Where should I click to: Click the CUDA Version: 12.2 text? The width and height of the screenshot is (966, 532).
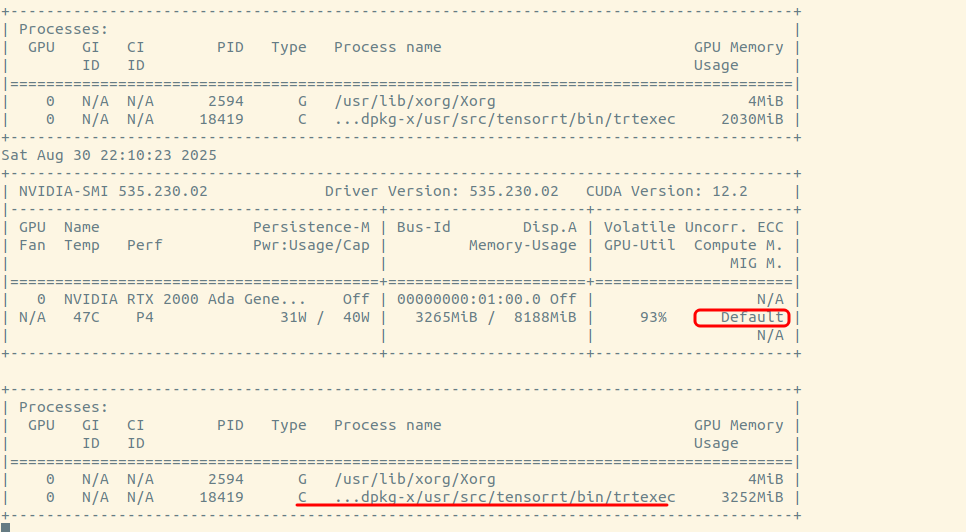(x=666, y=191)
